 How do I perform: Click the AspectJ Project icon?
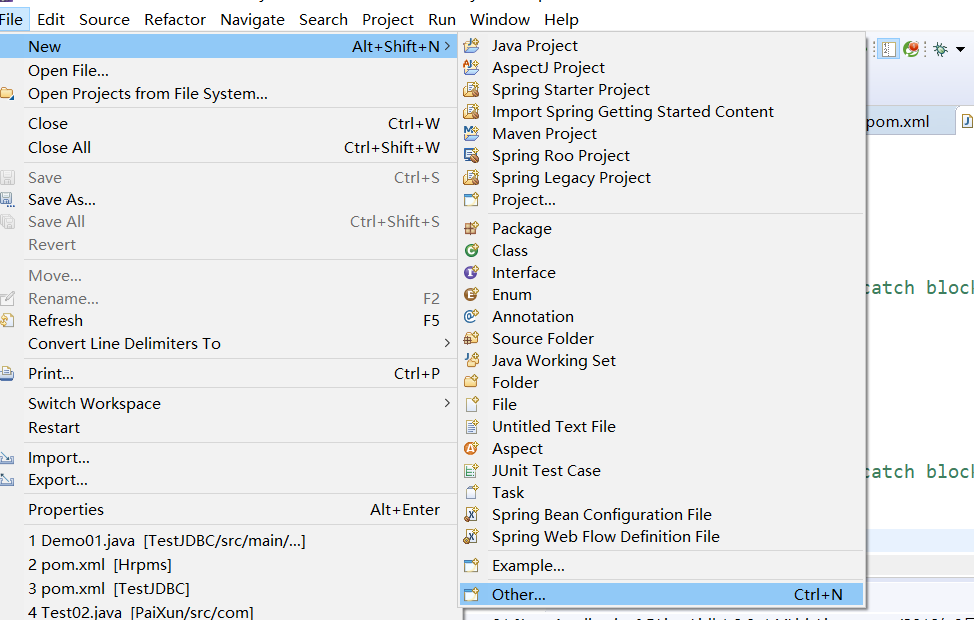471,67
